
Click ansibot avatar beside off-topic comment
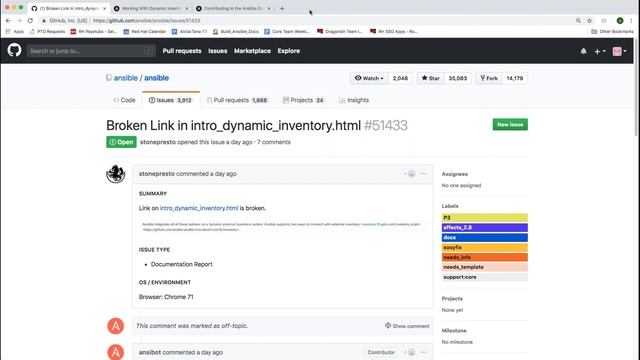[116, 326]
